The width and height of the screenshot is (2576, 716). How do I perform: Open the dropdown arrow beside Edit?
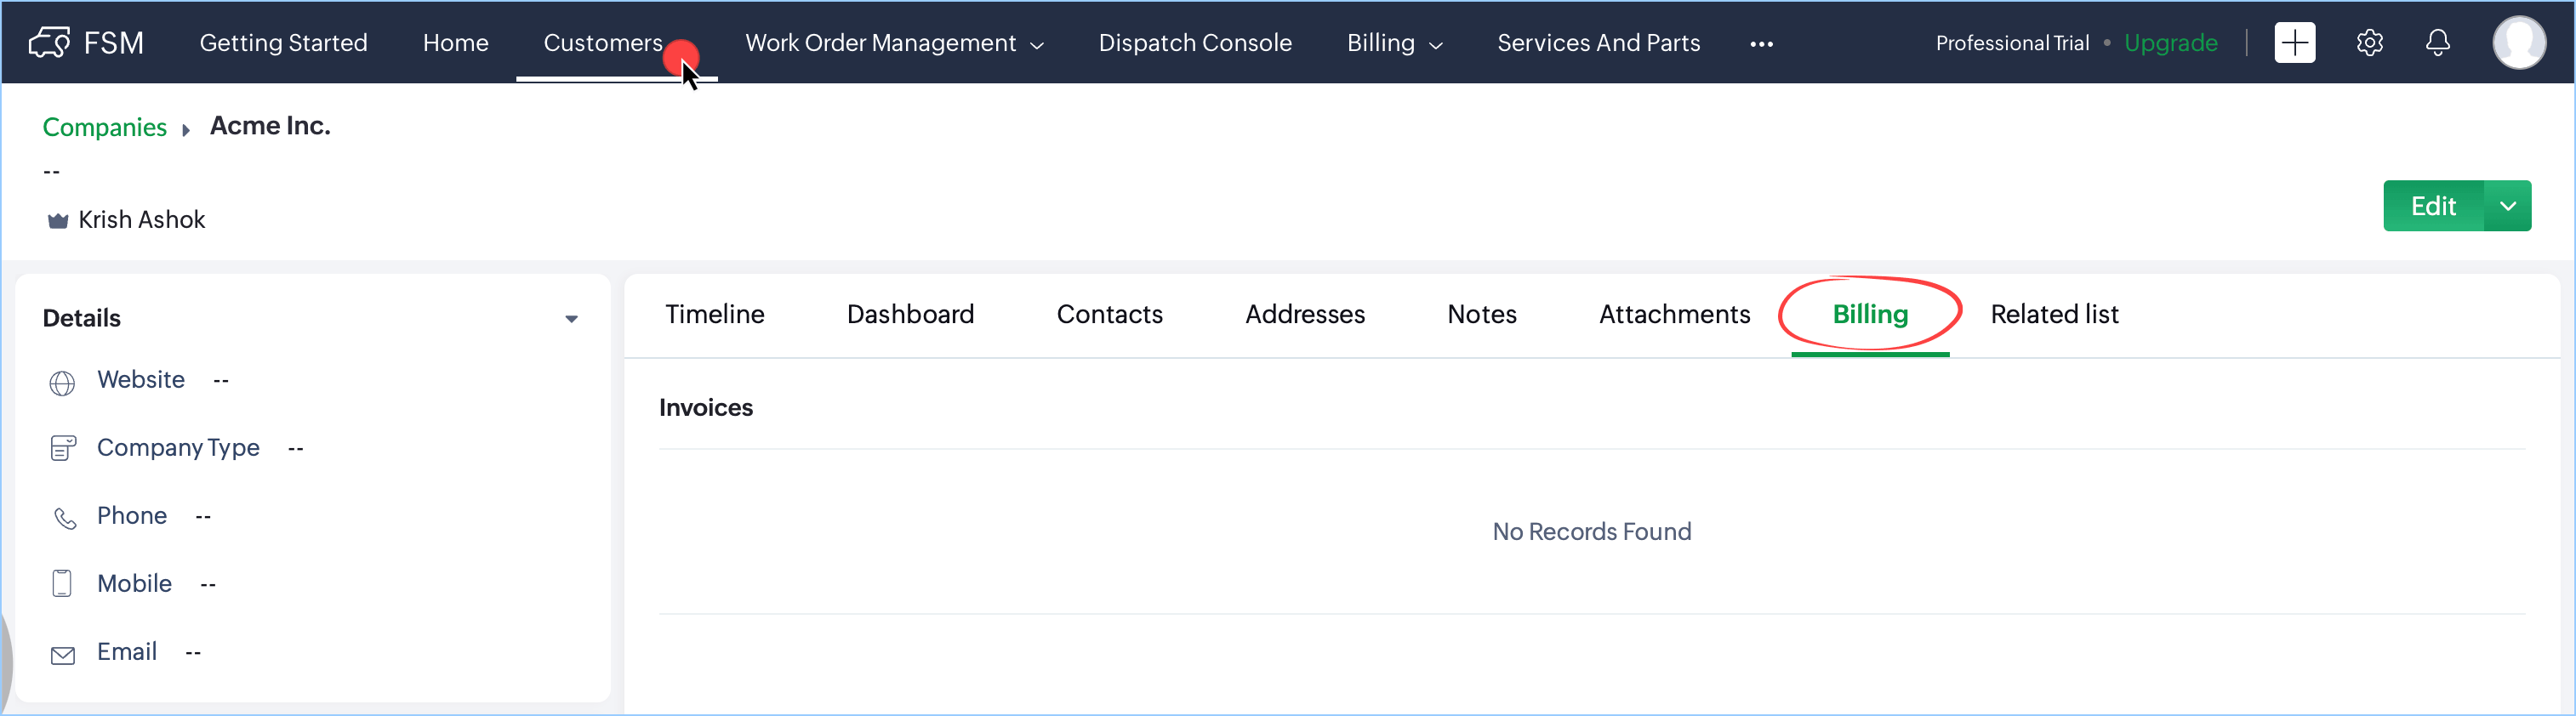(x=2507, y=206)
